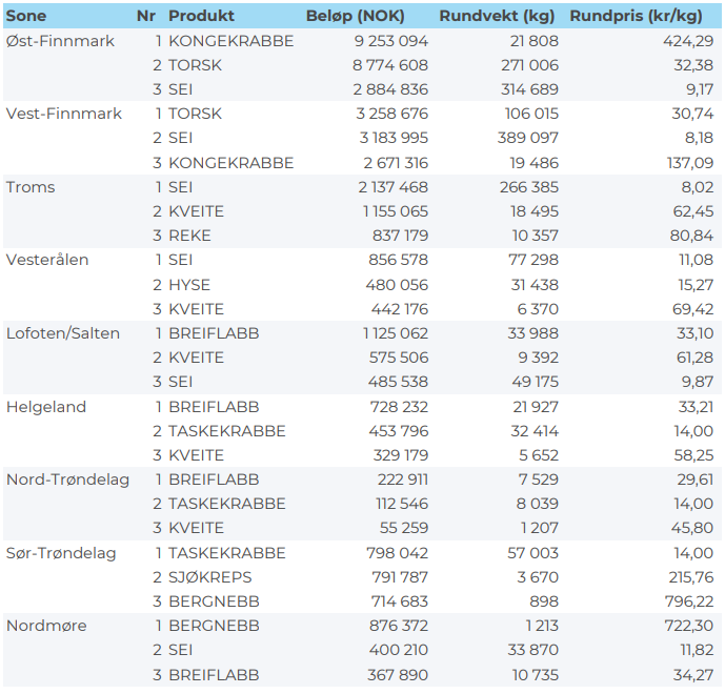Image resolution: width=725 pixels, height=694 pixels.
Task: Click the Nordmøre zone label
Action: click(x=46, y=626)
